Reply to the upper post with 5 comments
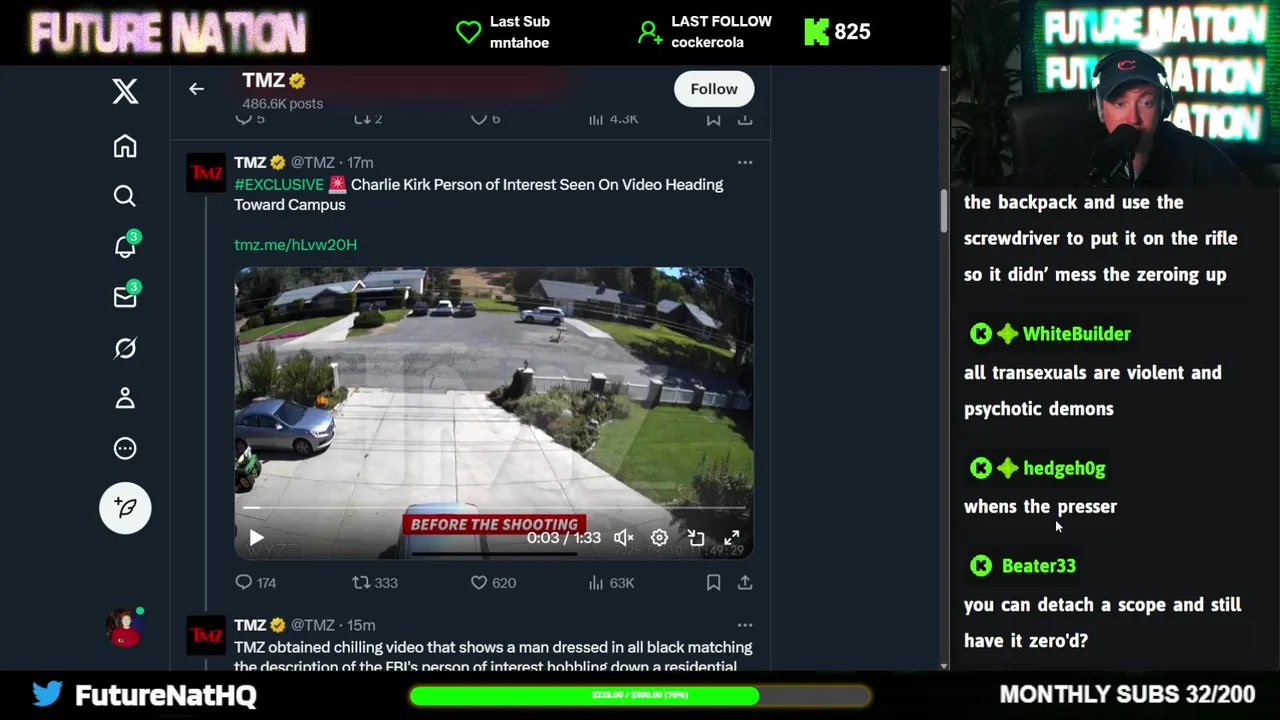The height and width of the screenshot is (720, 1280). pos(250,119)
